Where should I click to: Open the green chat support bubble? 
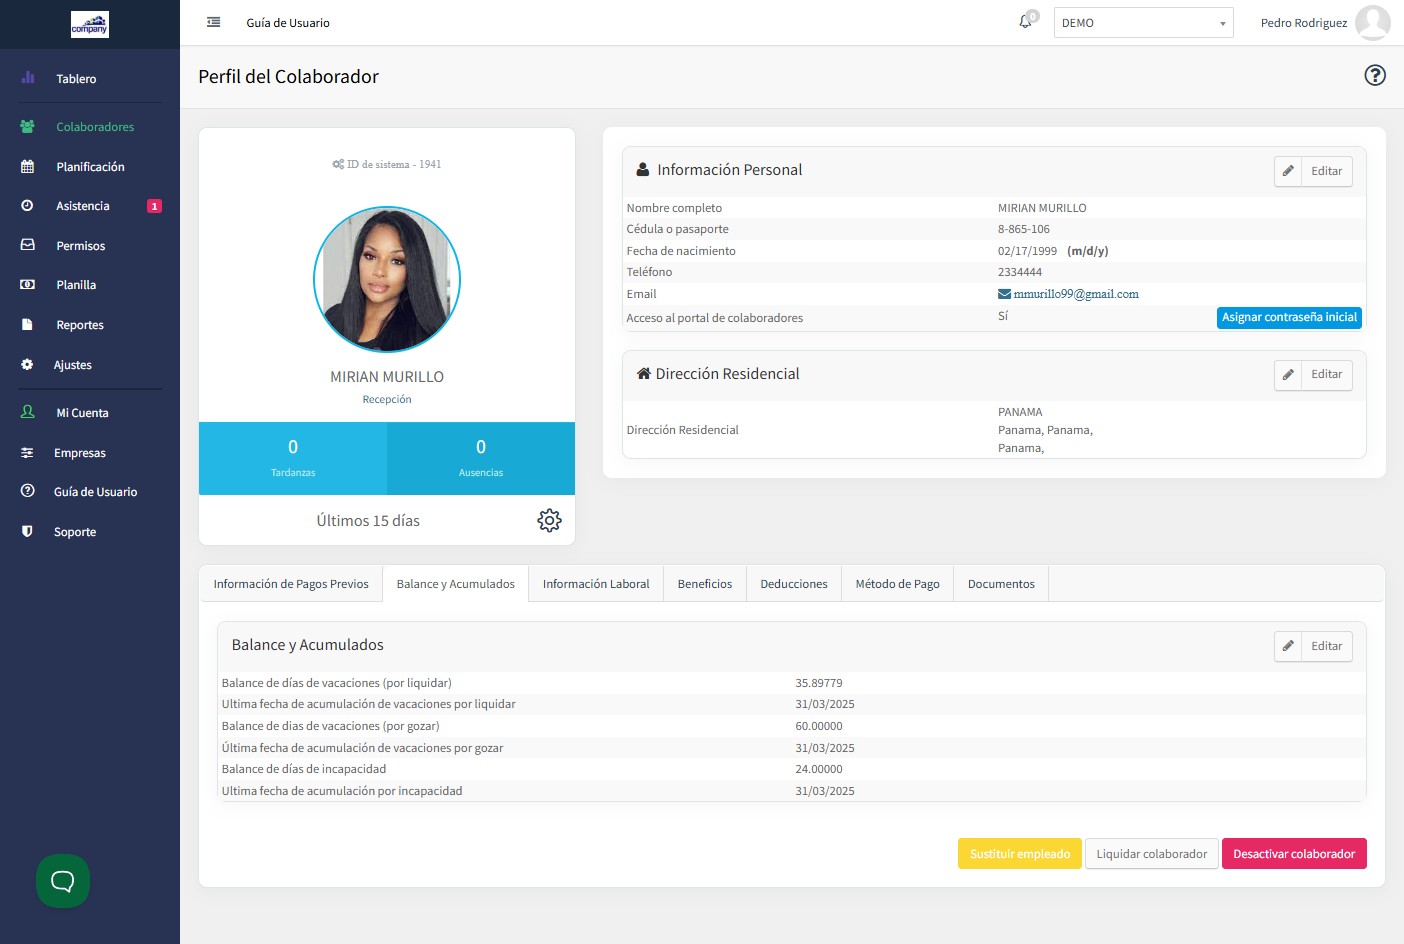pyautogui.click(x=63, y=881)
